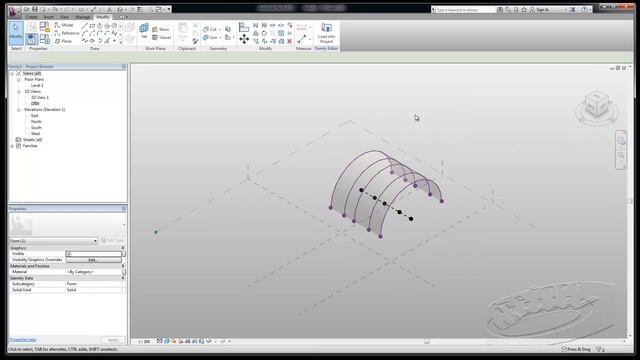Select the Rotate tool in the Modify panel
The height and width of the screenshot is (360, 640).
[264, 33]
